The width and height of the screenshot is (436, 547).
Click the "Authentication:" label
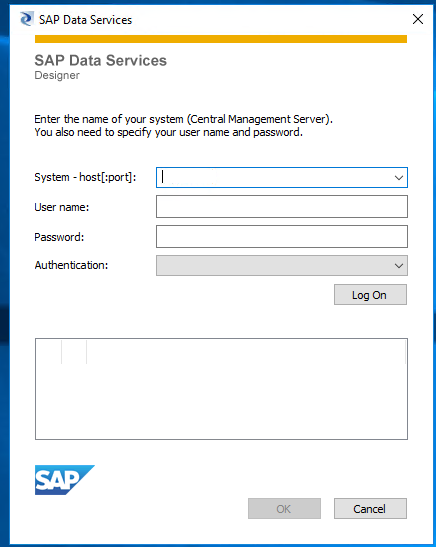(x=72, y=265)
